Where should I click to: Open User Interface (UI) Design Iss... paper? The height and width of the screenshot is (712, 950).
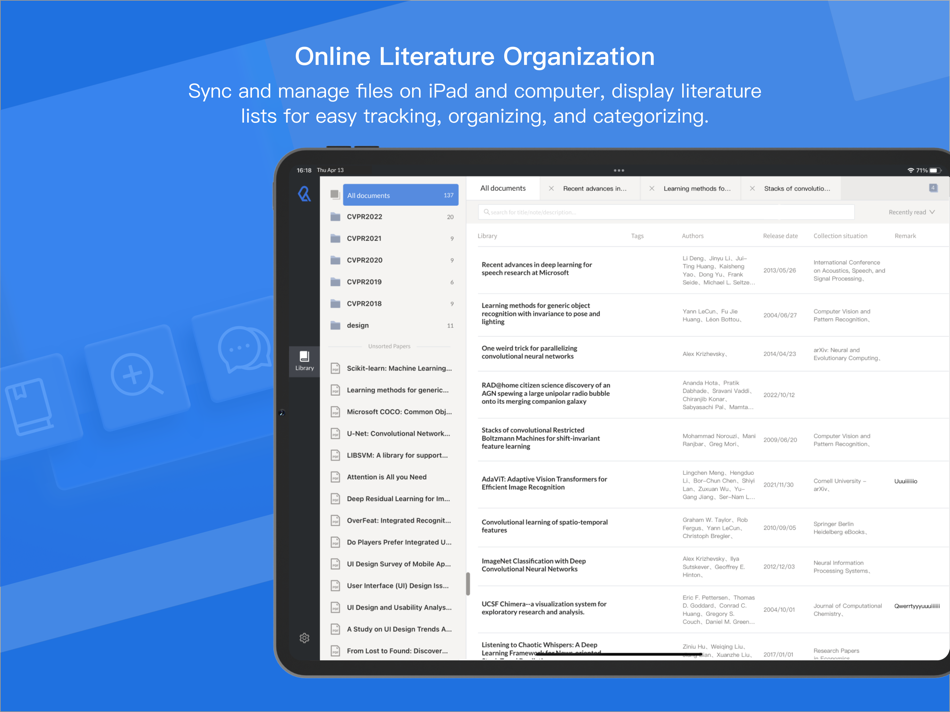point(393,586)
